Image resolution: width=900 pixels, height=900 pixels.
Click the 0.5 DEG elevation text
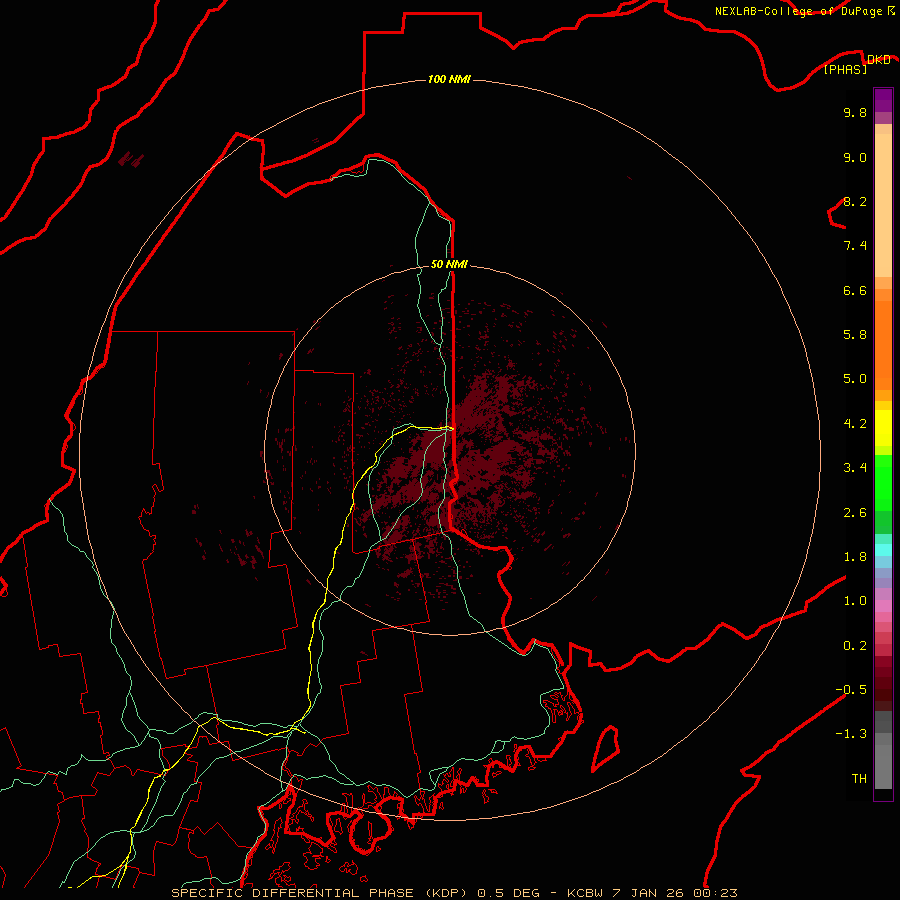[x=509, y=893]
